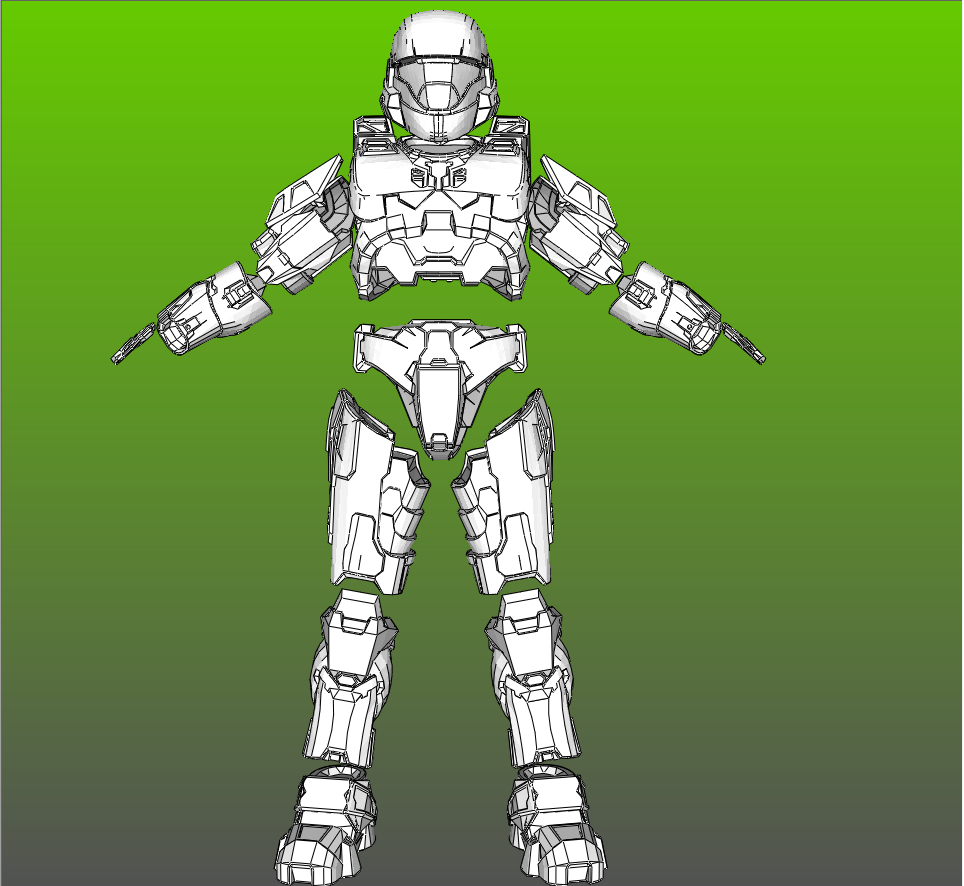The height and width of the screenshot is (886, 964).
Task: Pick the boot on viewer's right
Action: (555, 827)
